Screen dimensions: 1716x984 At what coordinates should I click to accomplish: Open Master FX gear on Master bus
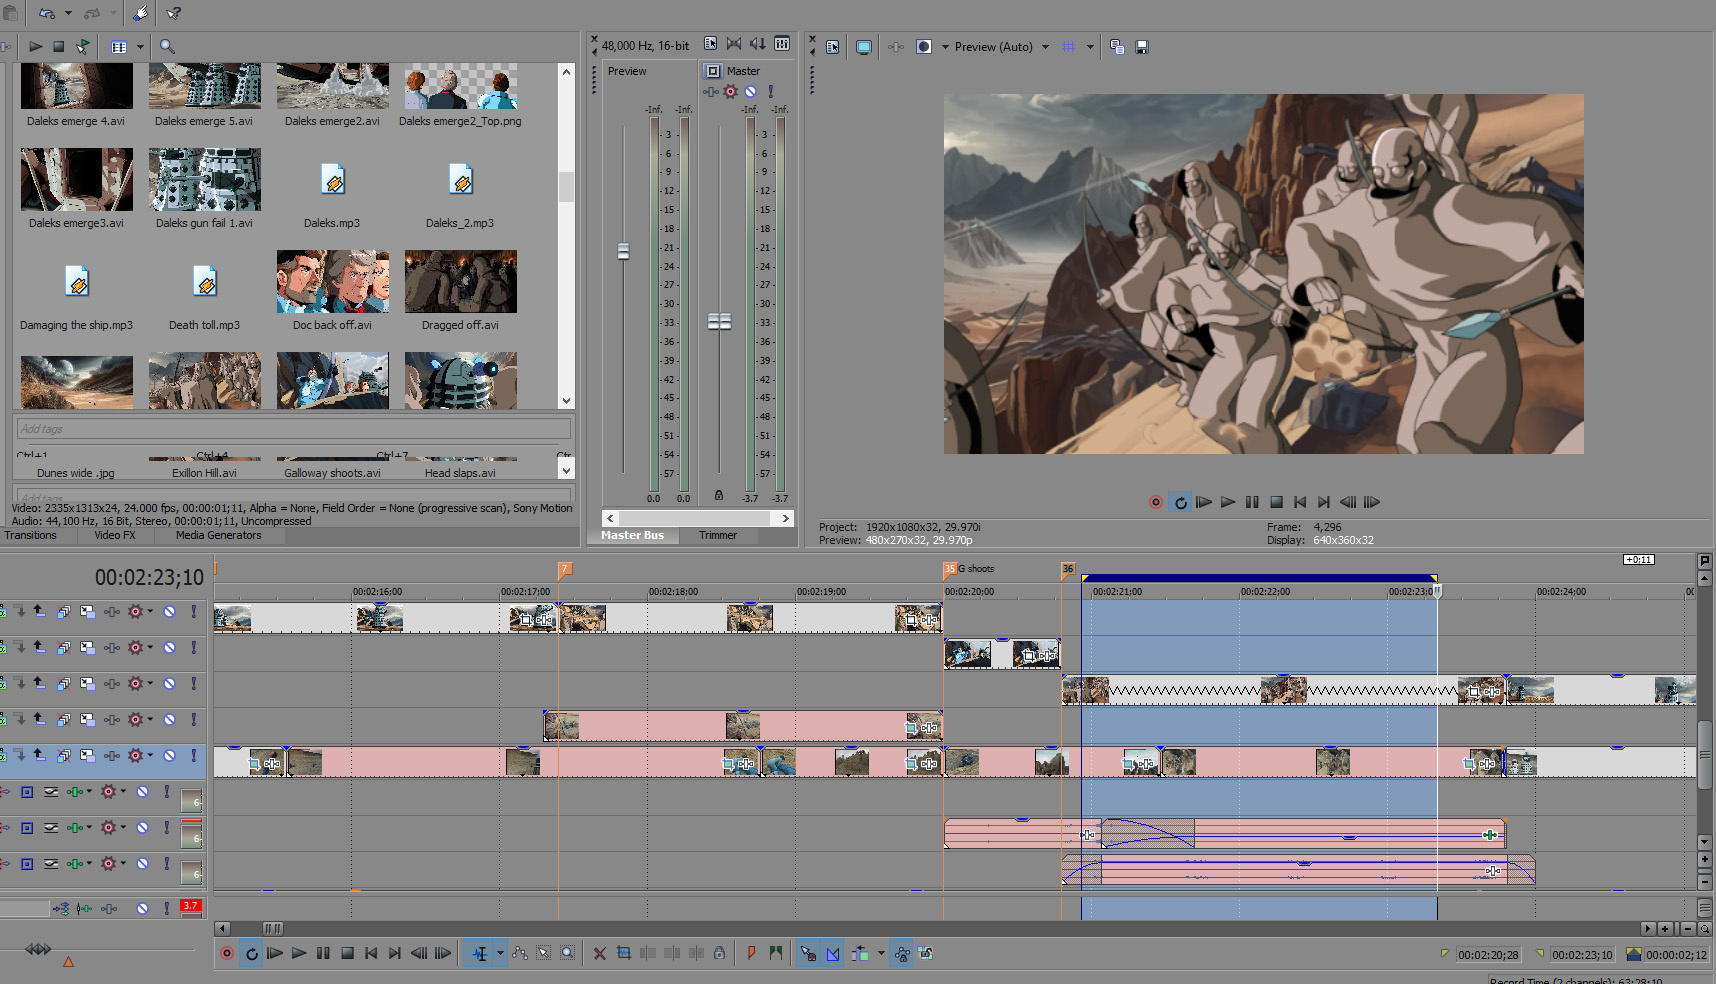tap(731, 91)
